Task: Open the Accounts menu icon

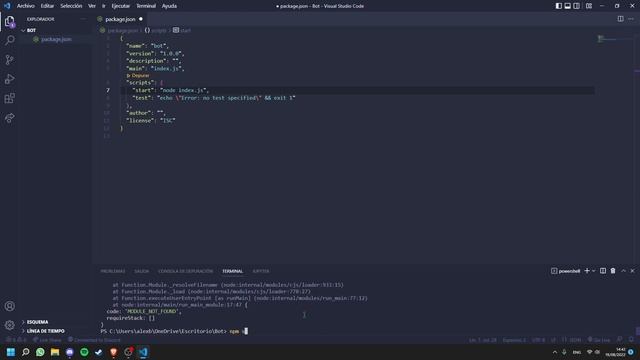Action: pyautogui.click(x=10, y=306)
